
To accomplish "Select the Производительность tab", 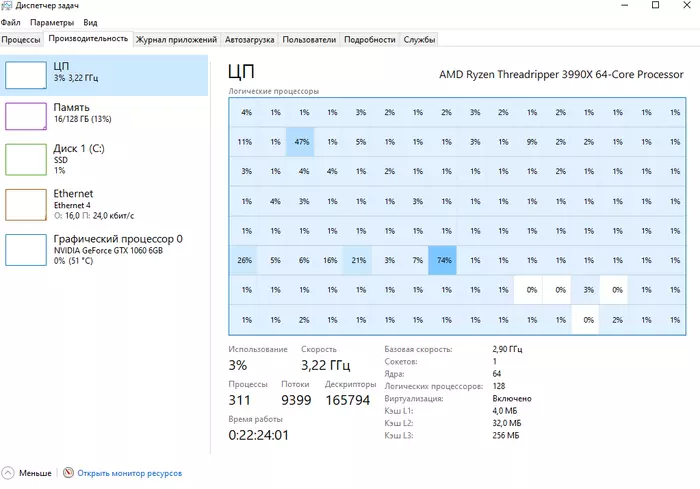I will coord(88,39).
